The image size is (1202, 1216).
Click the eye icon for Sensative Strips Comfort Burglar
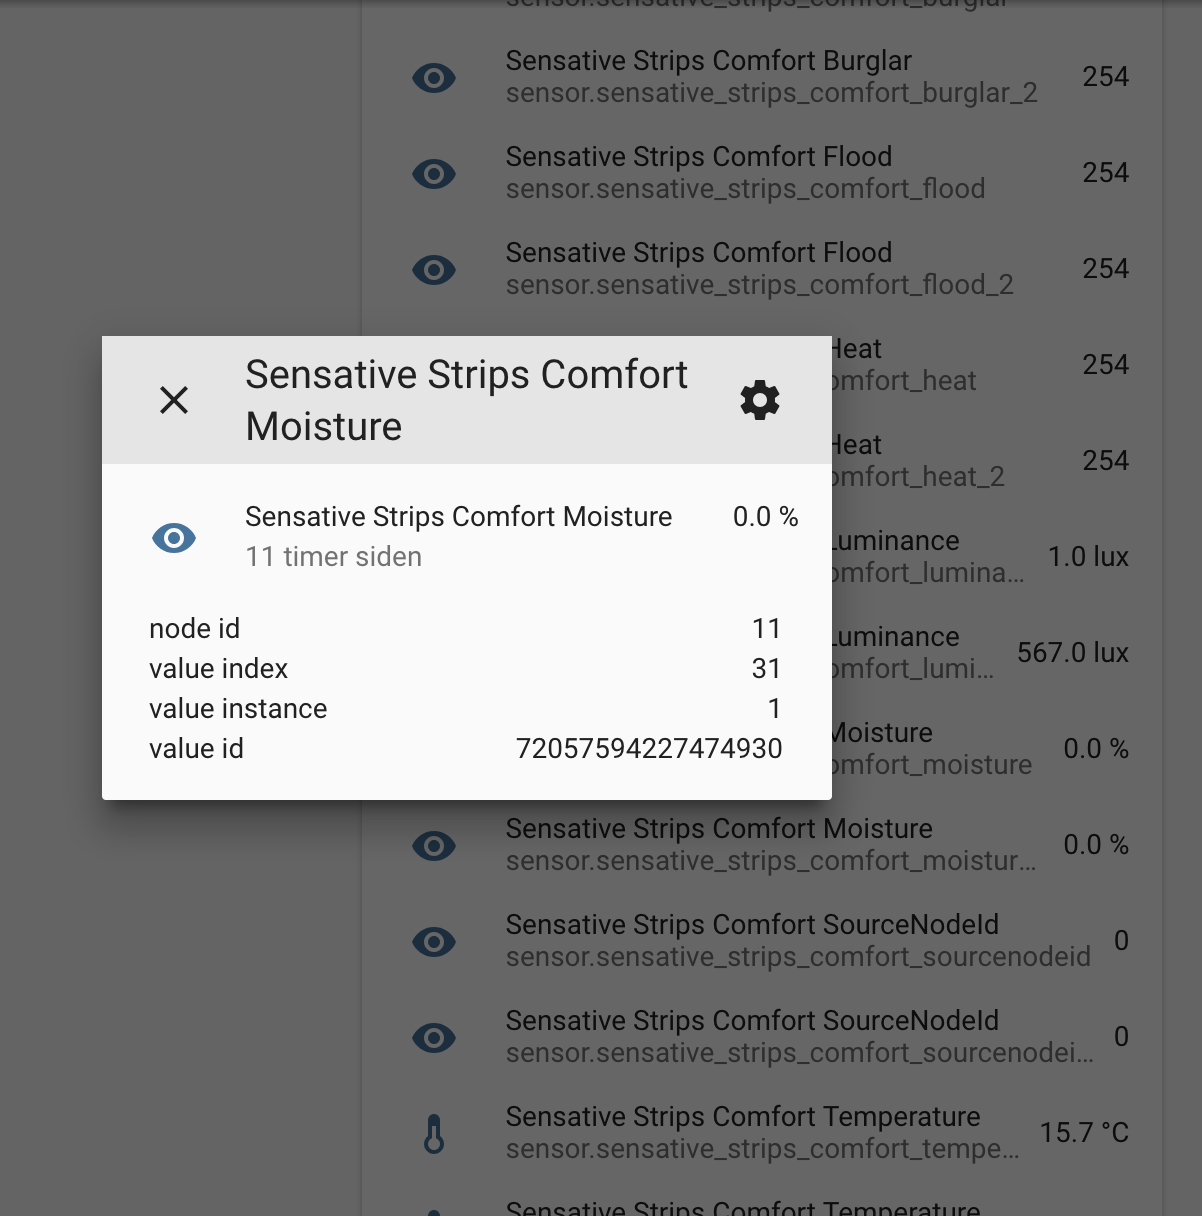(x=434, y=77)
